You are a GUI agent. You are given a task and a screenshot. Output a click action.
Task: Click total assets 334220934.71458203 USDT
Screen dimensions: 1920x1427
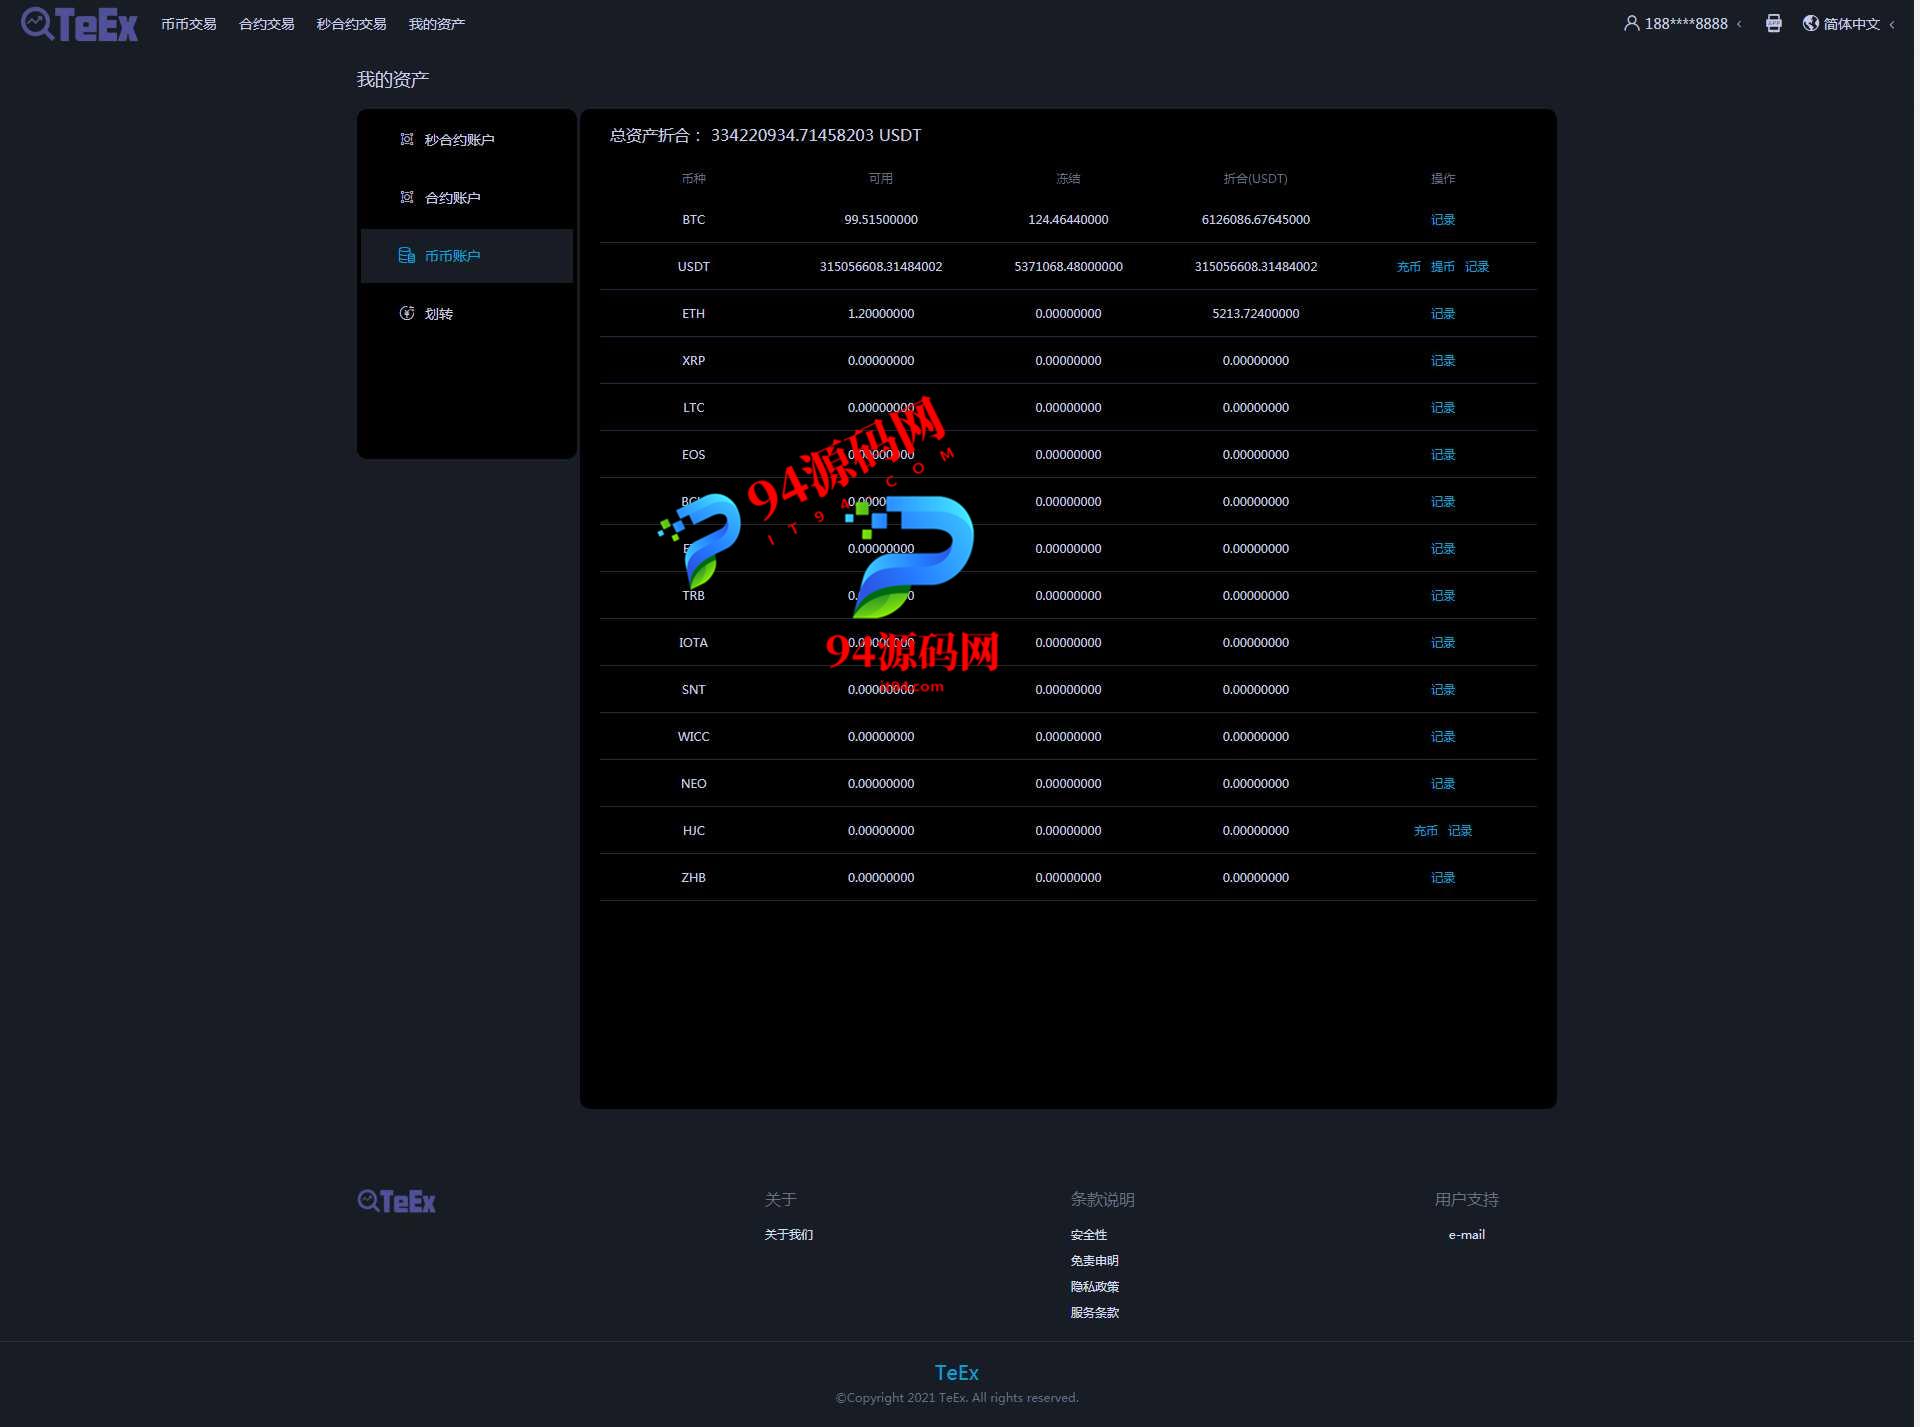coord(816,135)
